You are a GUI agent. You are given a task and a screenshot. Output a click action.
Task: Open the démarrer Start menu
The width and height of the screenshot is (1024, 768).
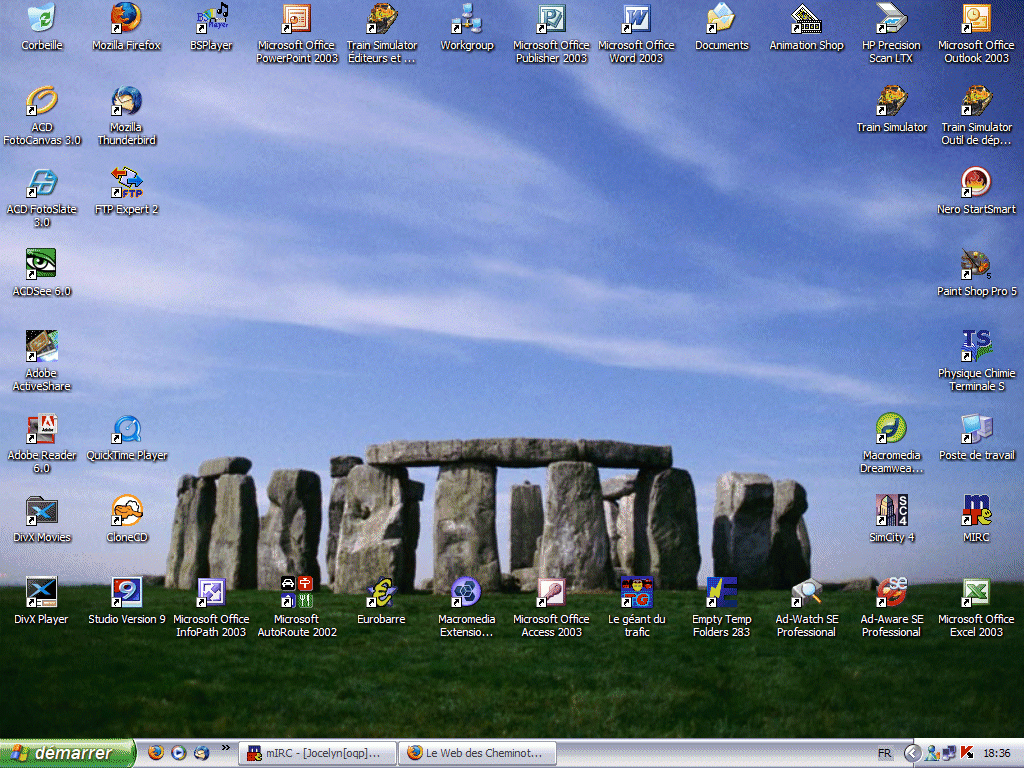(67, 753)
